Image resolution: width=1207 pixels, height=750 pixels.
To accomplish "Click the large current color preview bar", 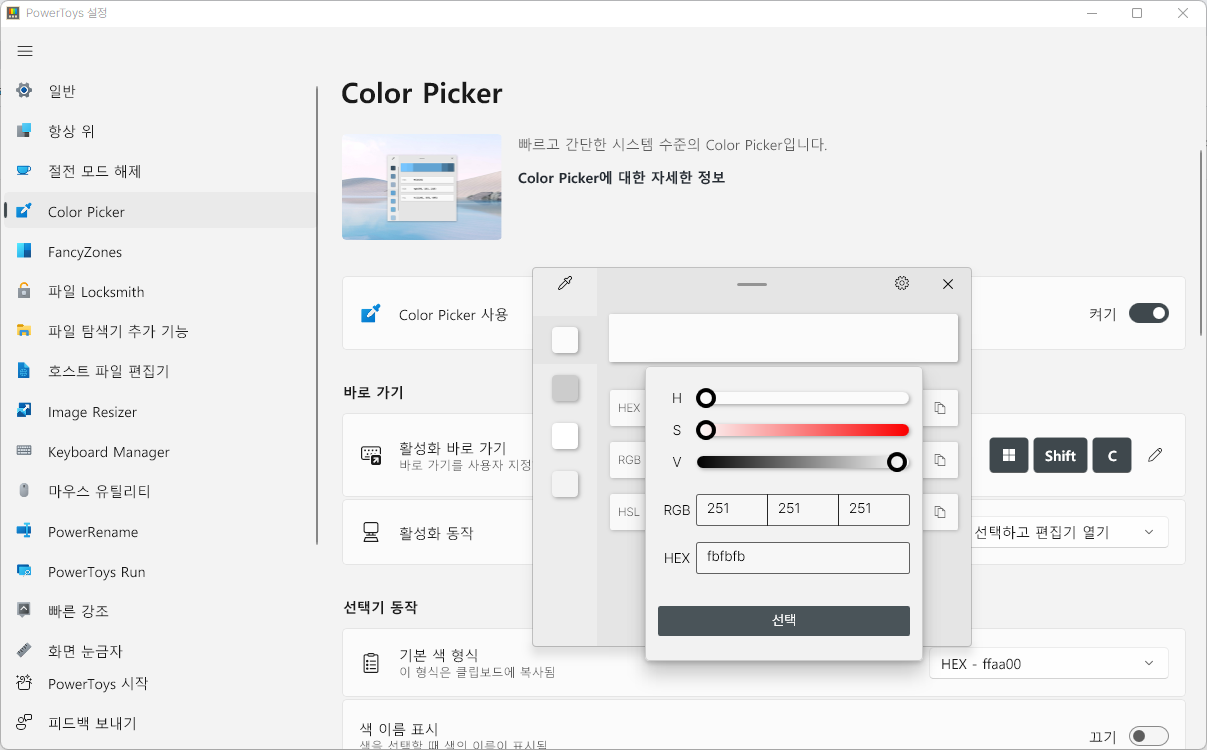I will click(783, 338).
